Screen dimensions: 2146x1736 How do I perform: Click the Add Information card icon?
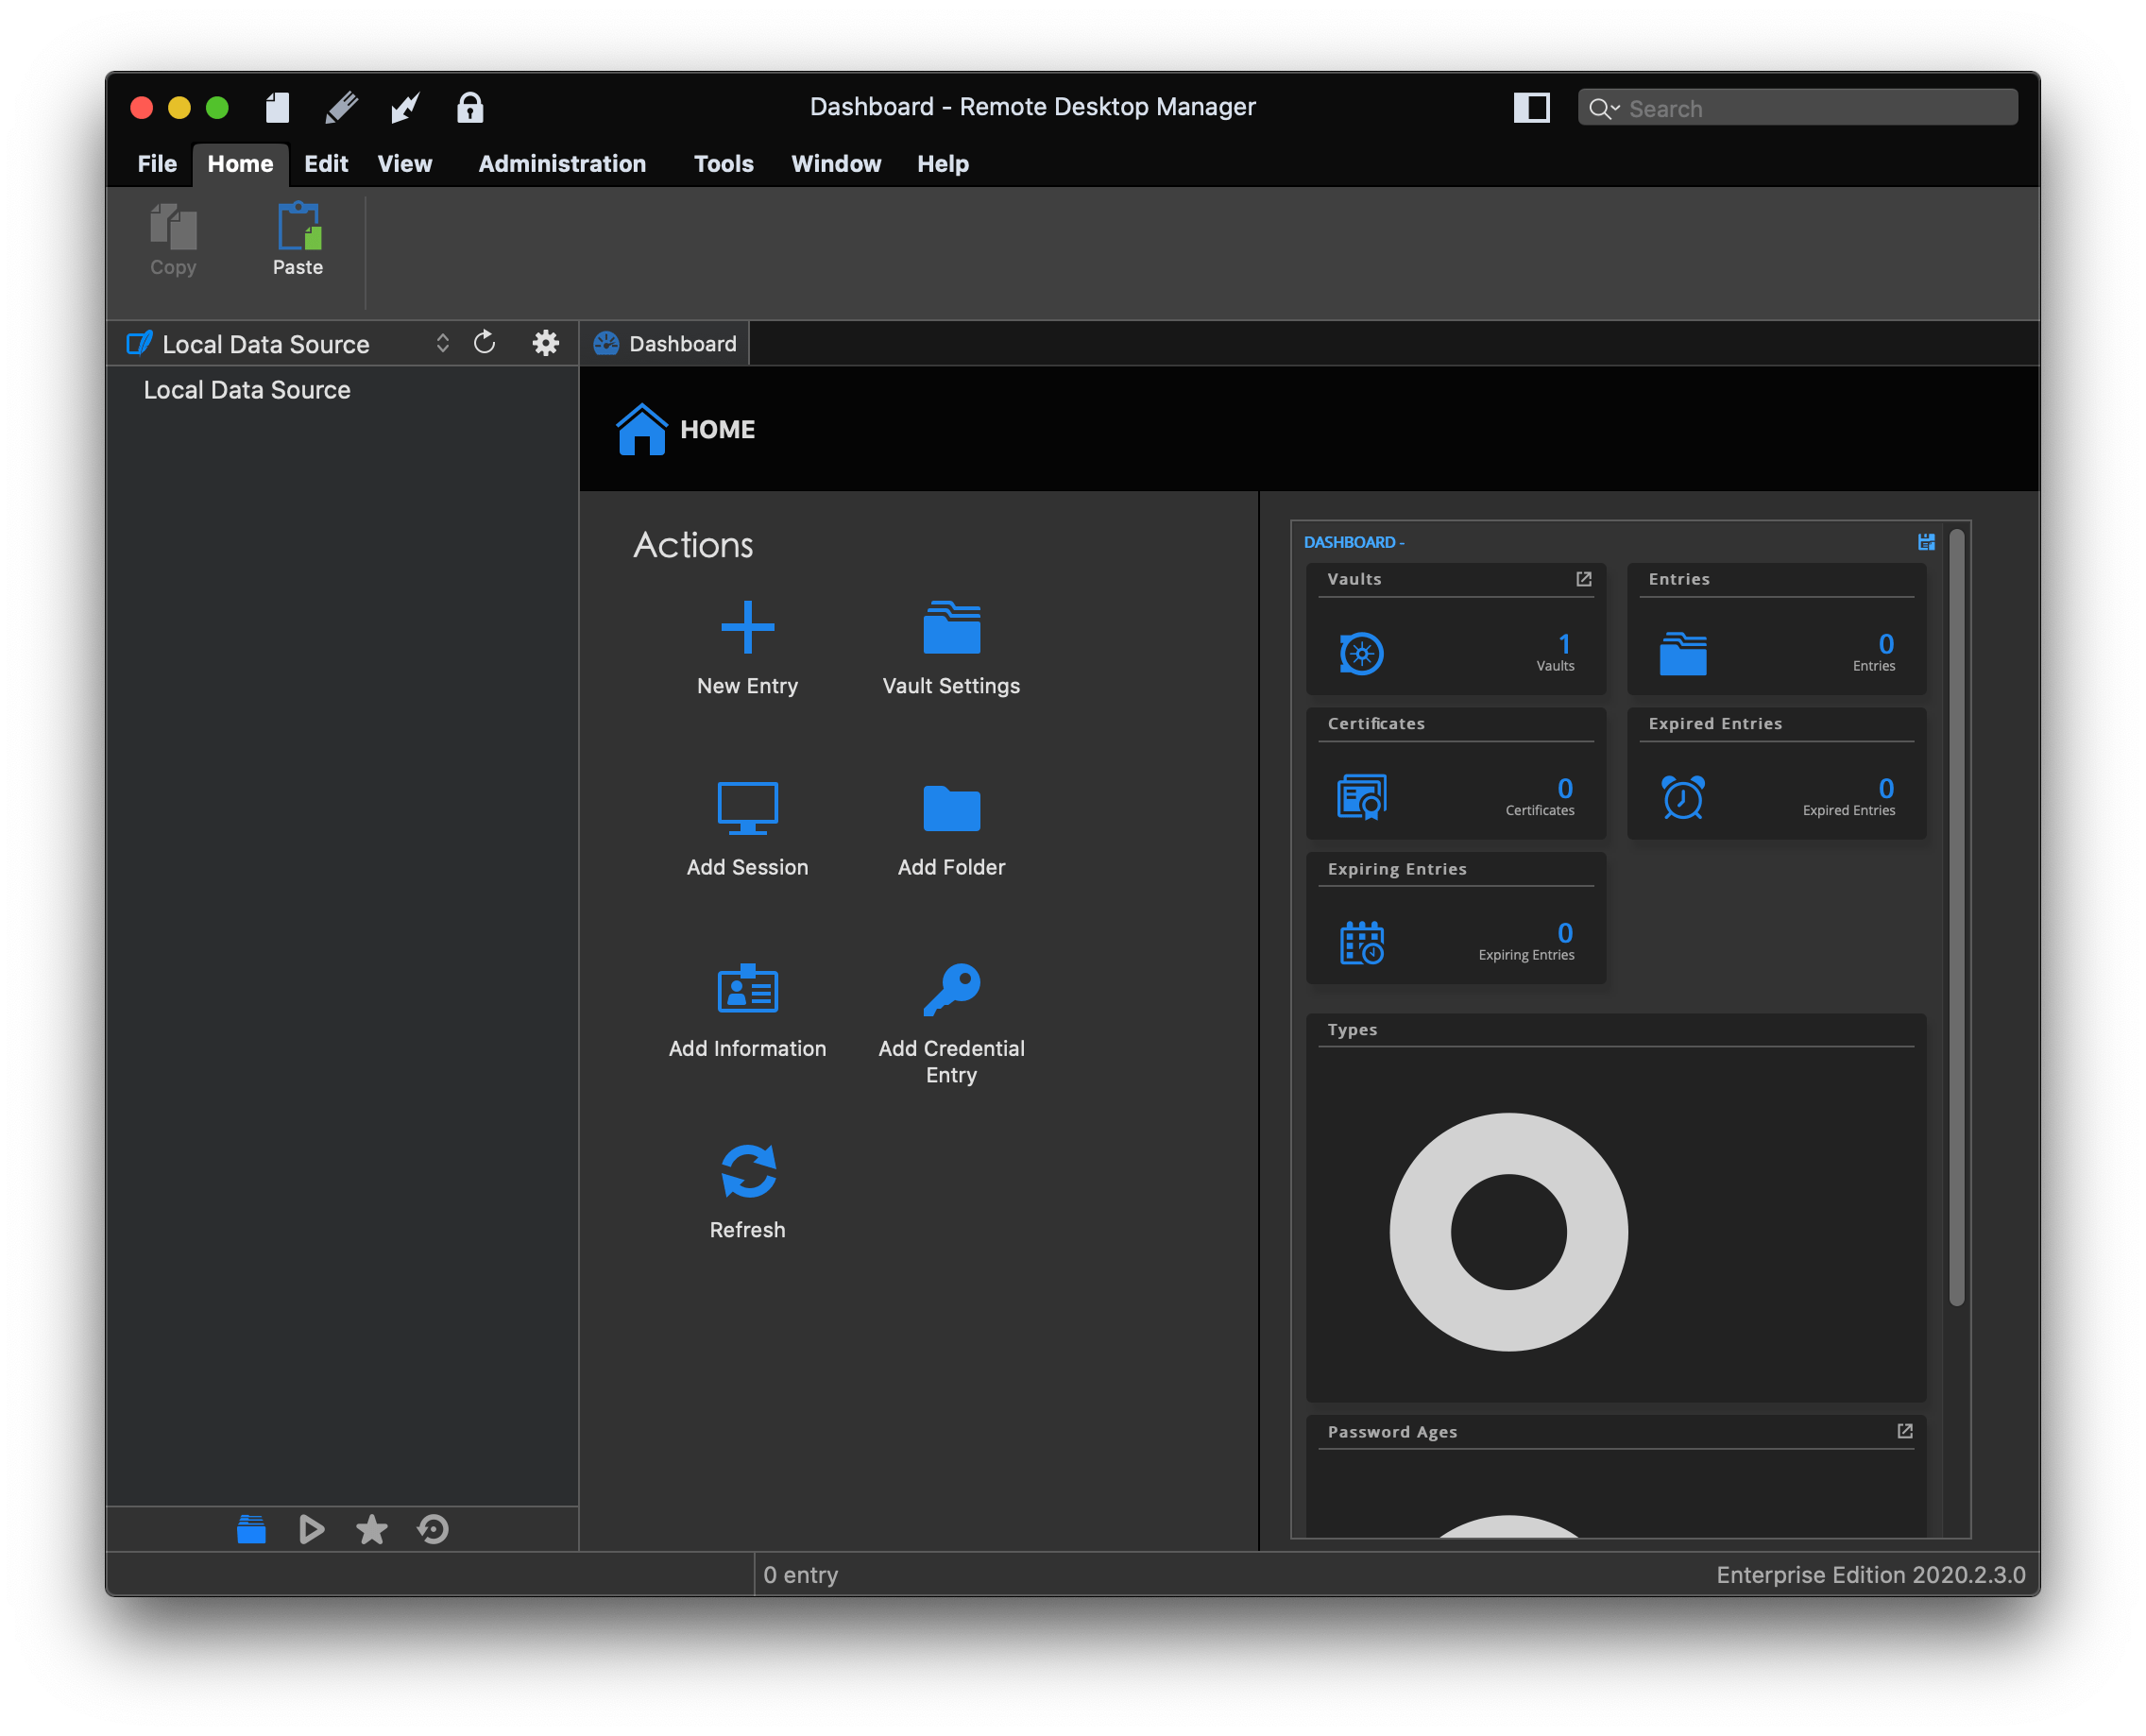point(747,989)
